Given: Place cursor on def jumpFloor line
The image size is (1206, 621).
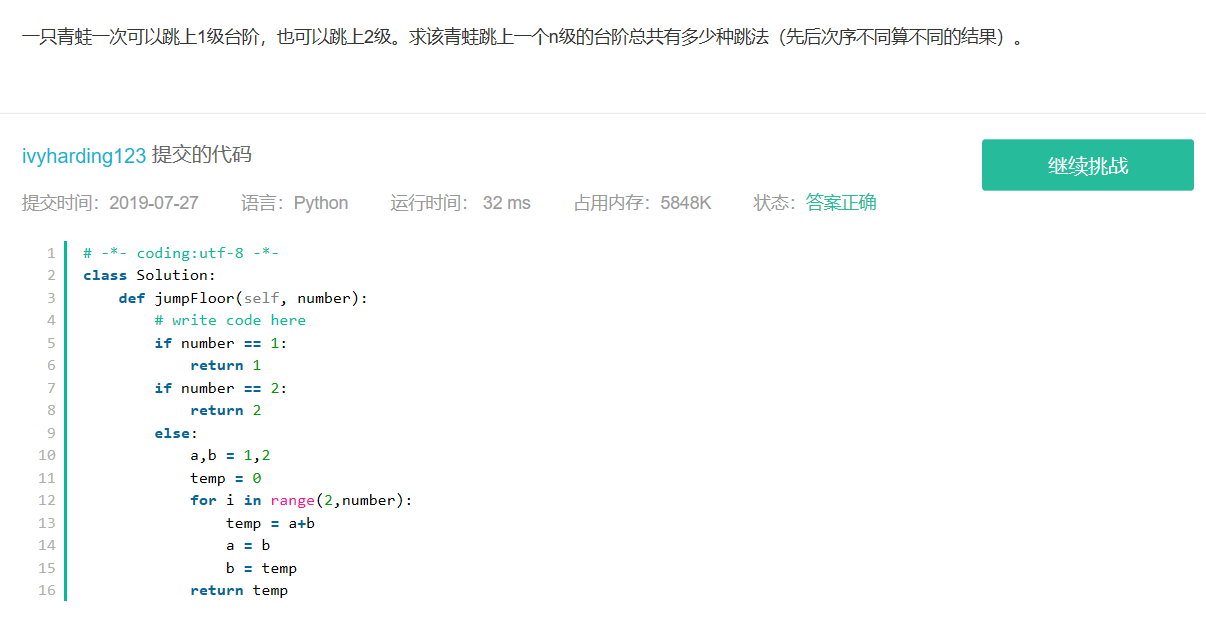Looking at the screenshot, I should coord(243,298).
